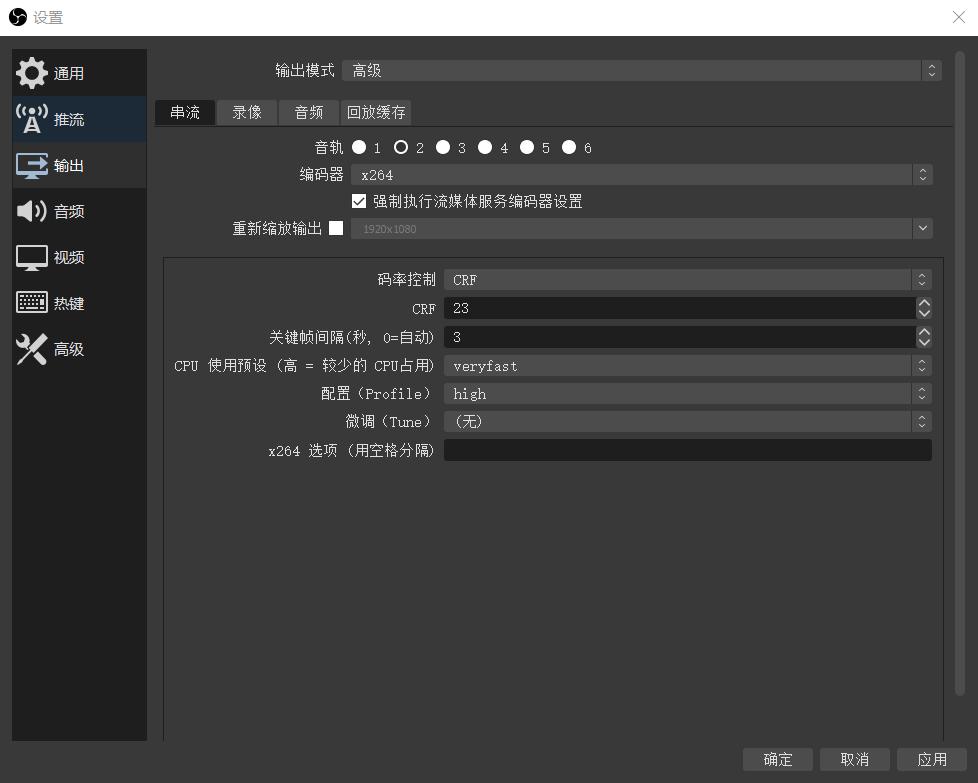Open the 输出模式 dropdown showing 高级
This screenshot has height=783, width=978.
[642, 71]
